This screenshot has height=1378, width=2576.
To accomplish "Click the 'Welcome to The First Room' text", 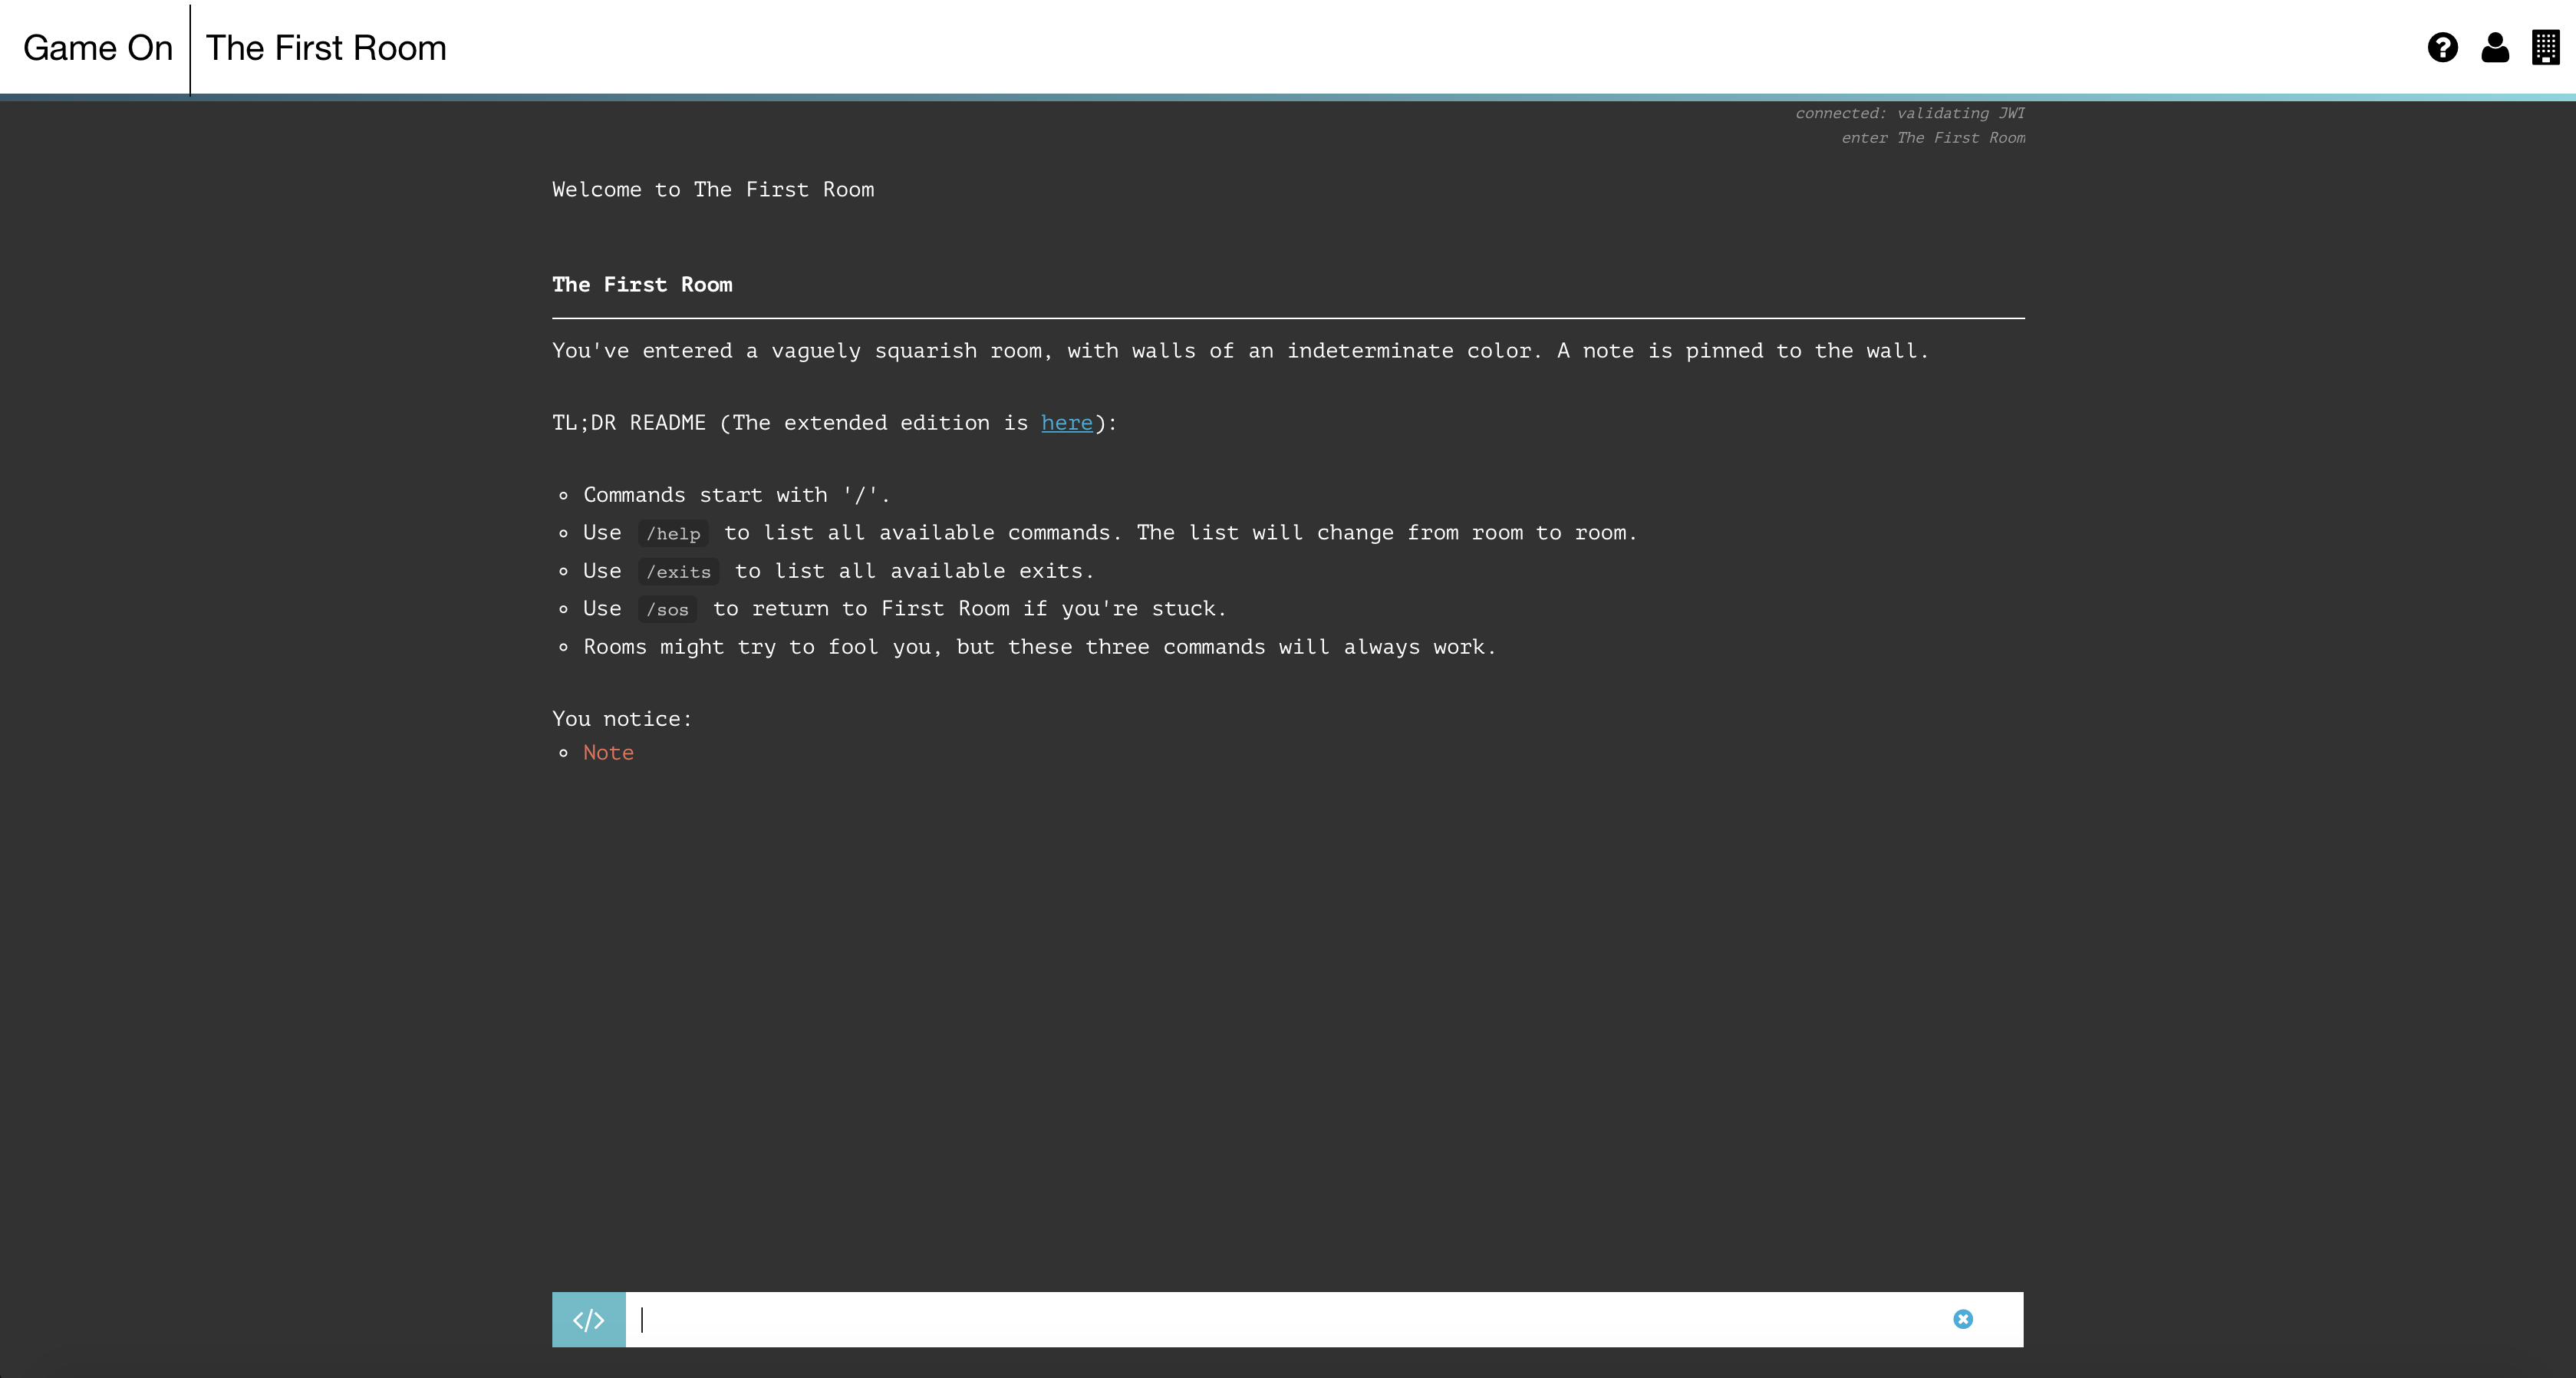I will click(712, 190).
